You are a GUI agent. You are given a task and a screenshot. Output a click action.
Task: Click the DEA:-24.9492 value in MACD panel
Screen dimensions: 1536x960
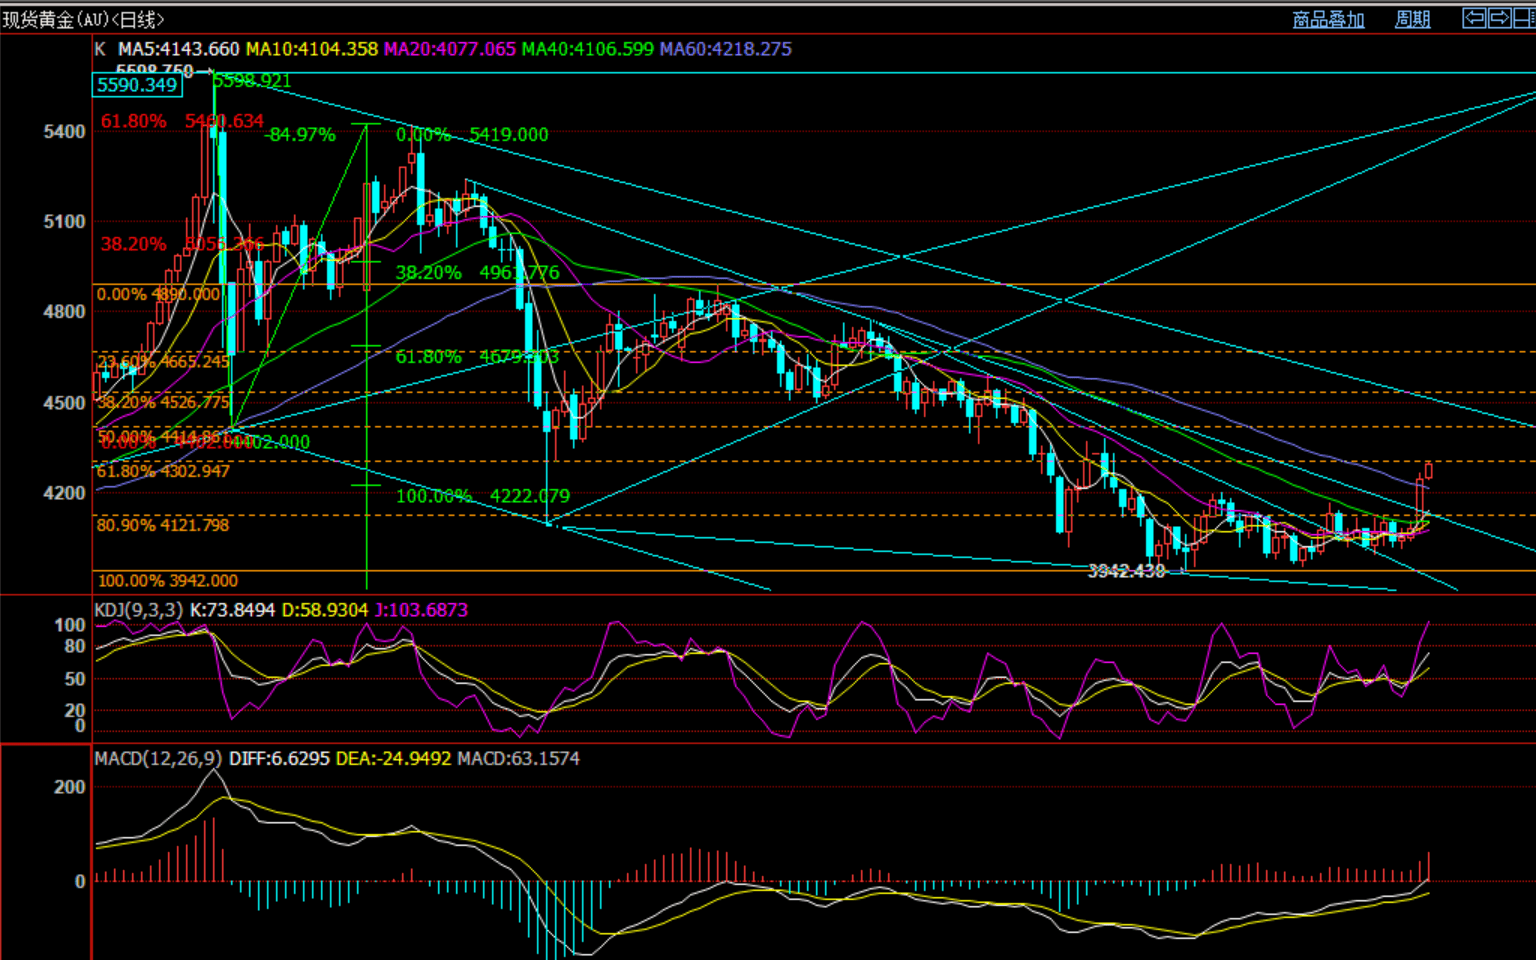coord(393,759)
